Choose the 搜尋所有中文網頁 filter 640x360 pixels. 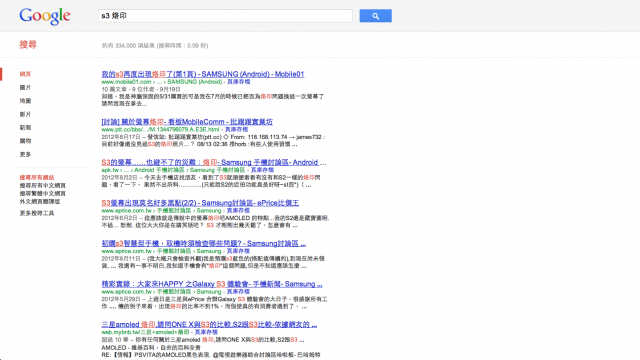click(42, 185)
